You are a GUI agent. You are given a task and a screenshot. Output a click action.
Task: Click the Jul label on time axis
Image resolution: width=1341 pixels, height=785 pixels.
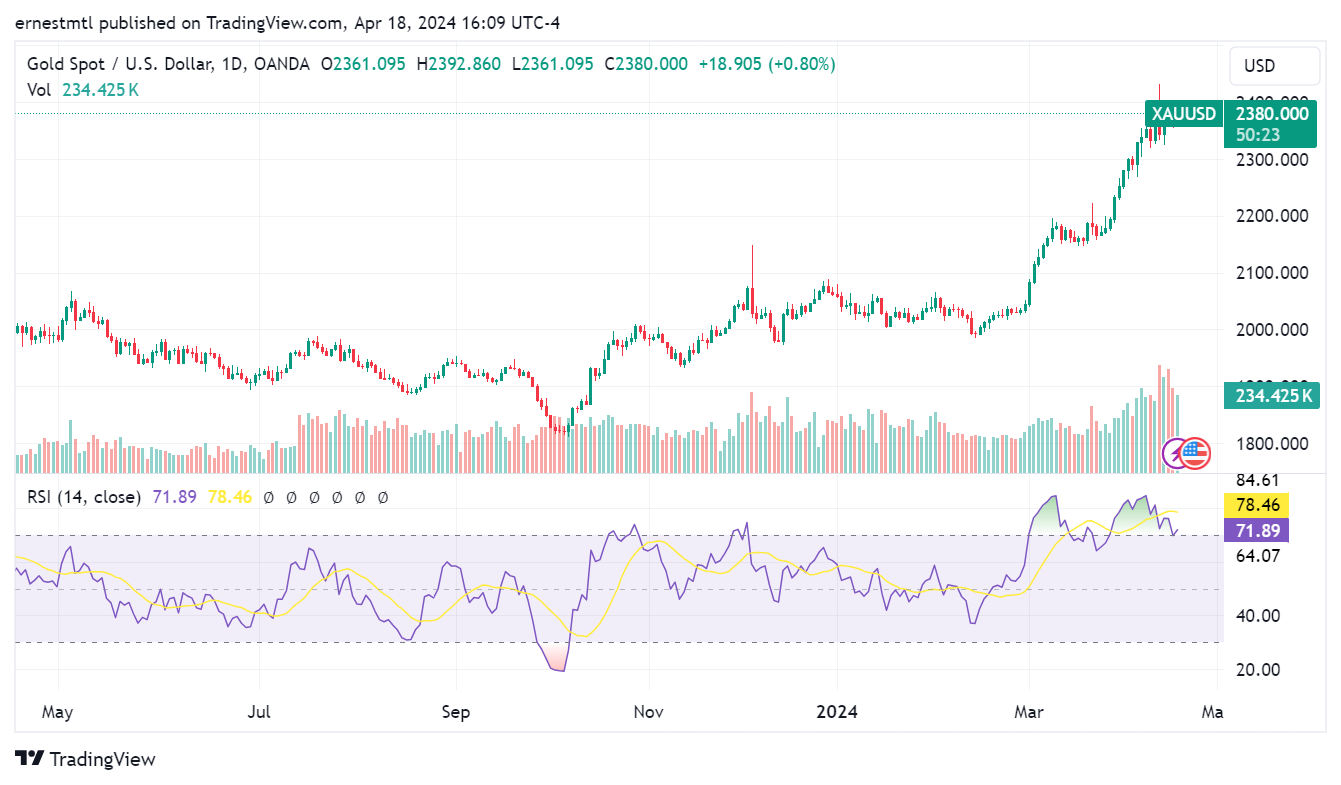click(x=259, y=712)
